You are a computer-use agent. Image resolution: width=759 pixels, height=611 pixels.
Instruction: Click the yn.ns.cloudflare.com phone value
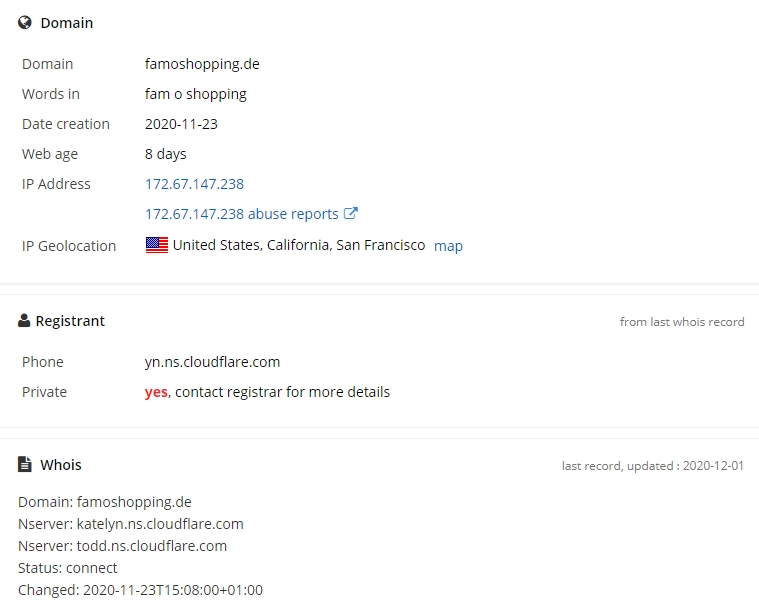212,362
